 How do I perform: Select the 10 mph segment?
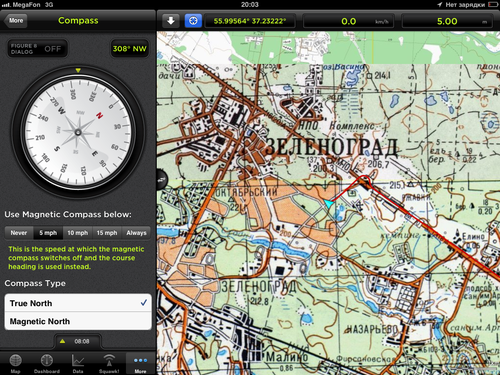(78, 233)
